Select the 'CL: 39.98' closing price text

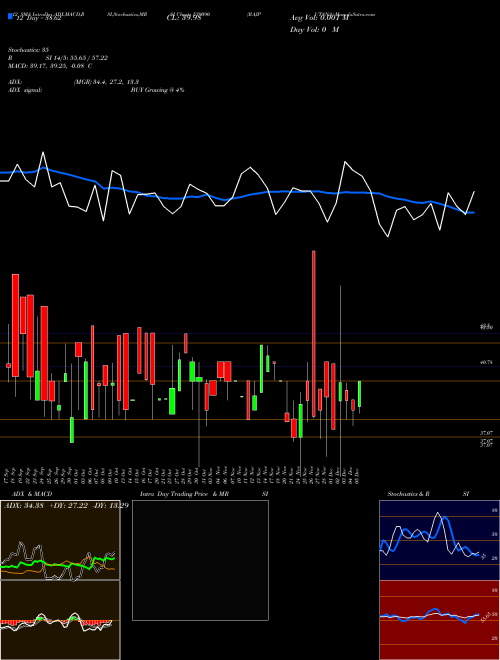click(x=184, y=18)
